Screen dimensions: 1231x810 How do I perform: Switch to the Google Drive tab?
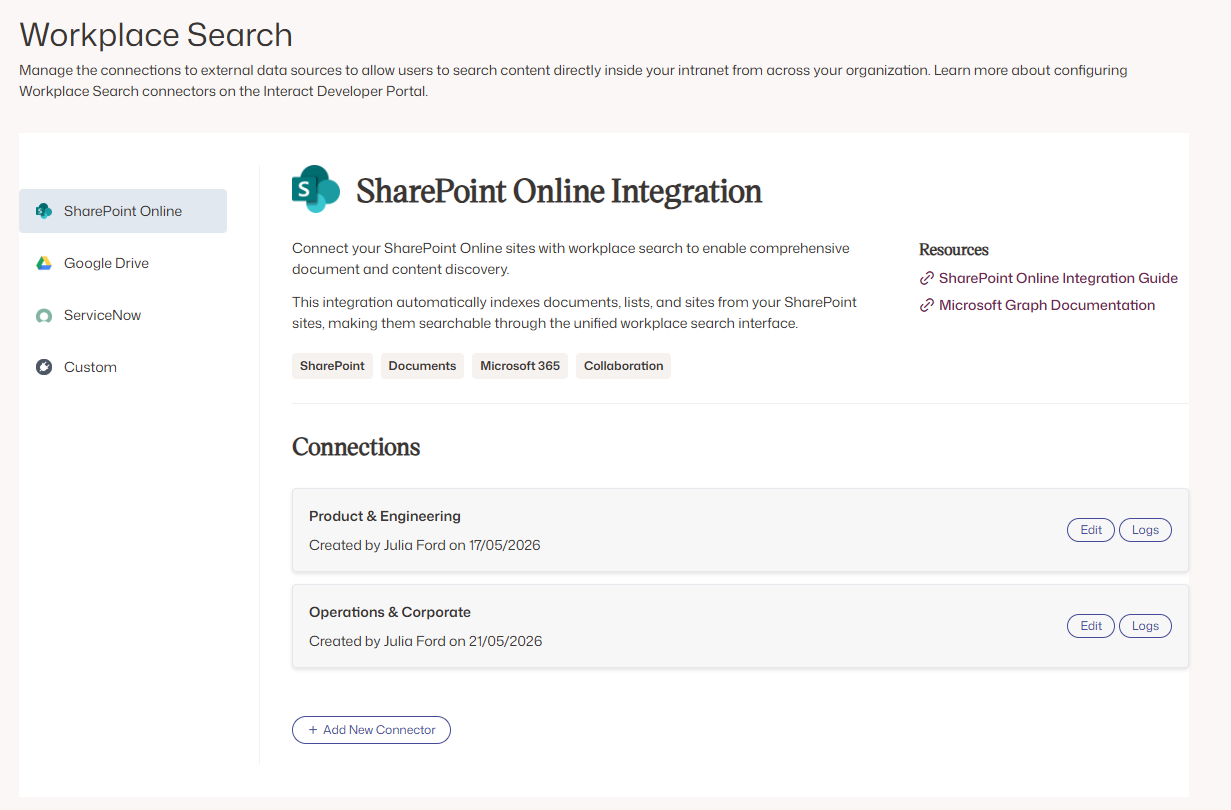(123, 263)
